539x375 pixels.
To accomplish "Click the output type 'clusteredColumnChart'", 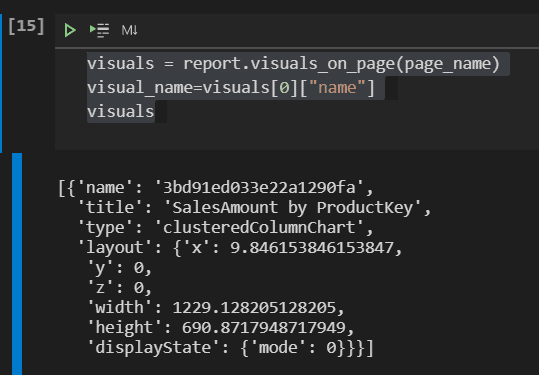I will 259,228.
